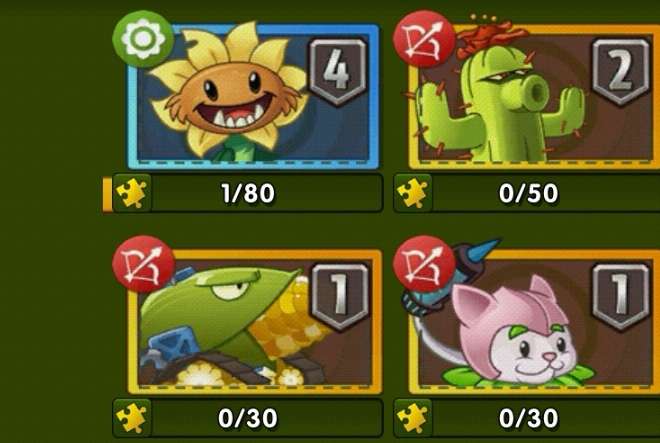Screen dimensions: 660x443
Task: Click the 0/50 progress bar under Cactus
Action: [527, 193]
